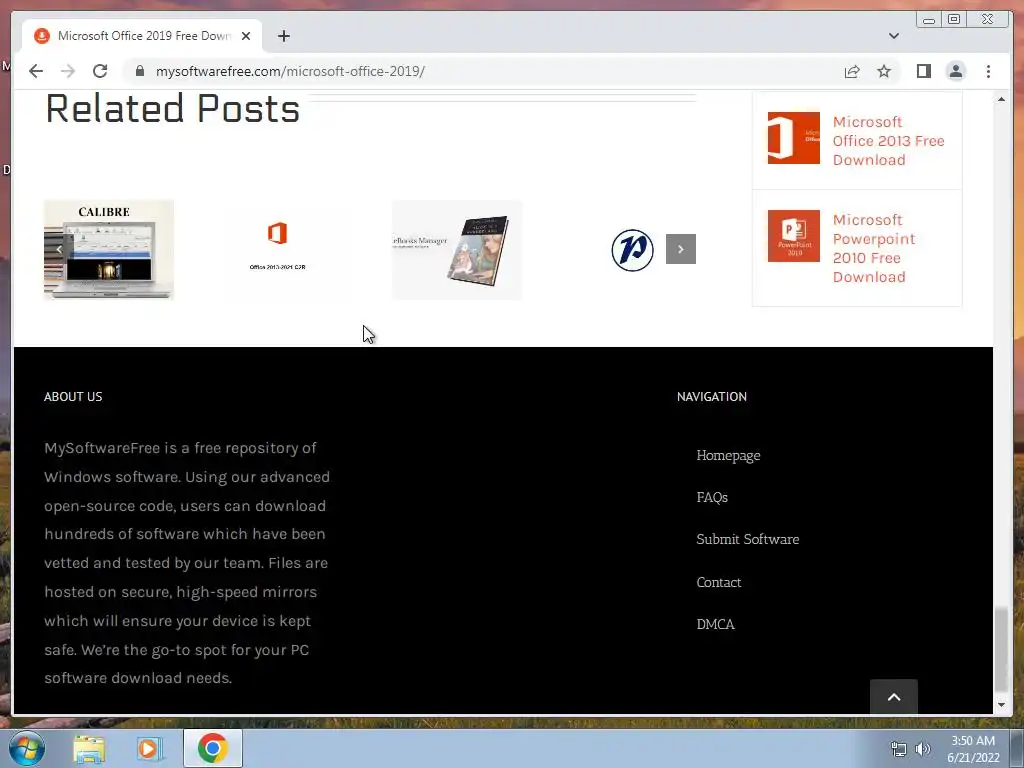The height and width of the screenshot is (768, 1024).
Task: Go to Homepage in footer navigation
Action: [x=728, y=455]
